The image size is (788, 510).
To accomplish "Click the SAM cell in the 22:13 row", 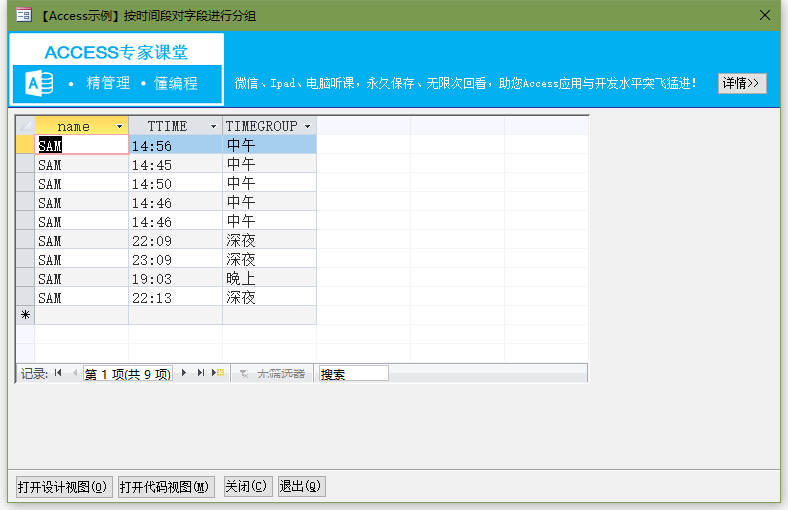I will click(x=82, y=297).
